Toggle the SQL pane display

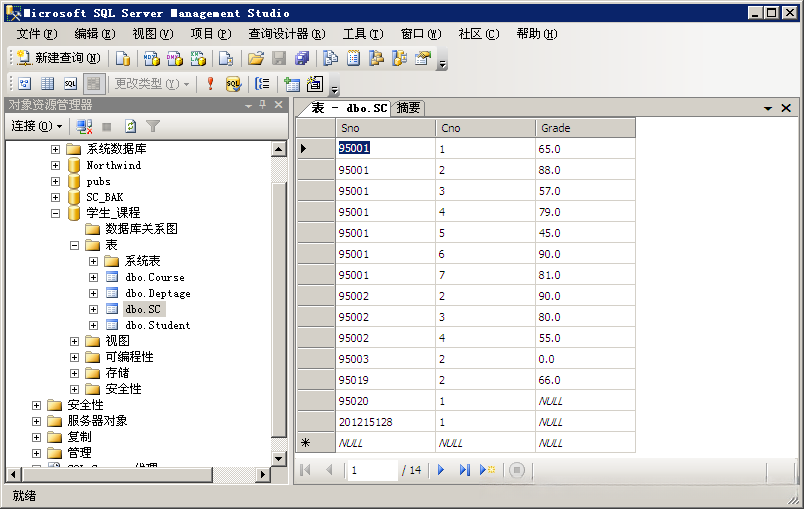70,84
